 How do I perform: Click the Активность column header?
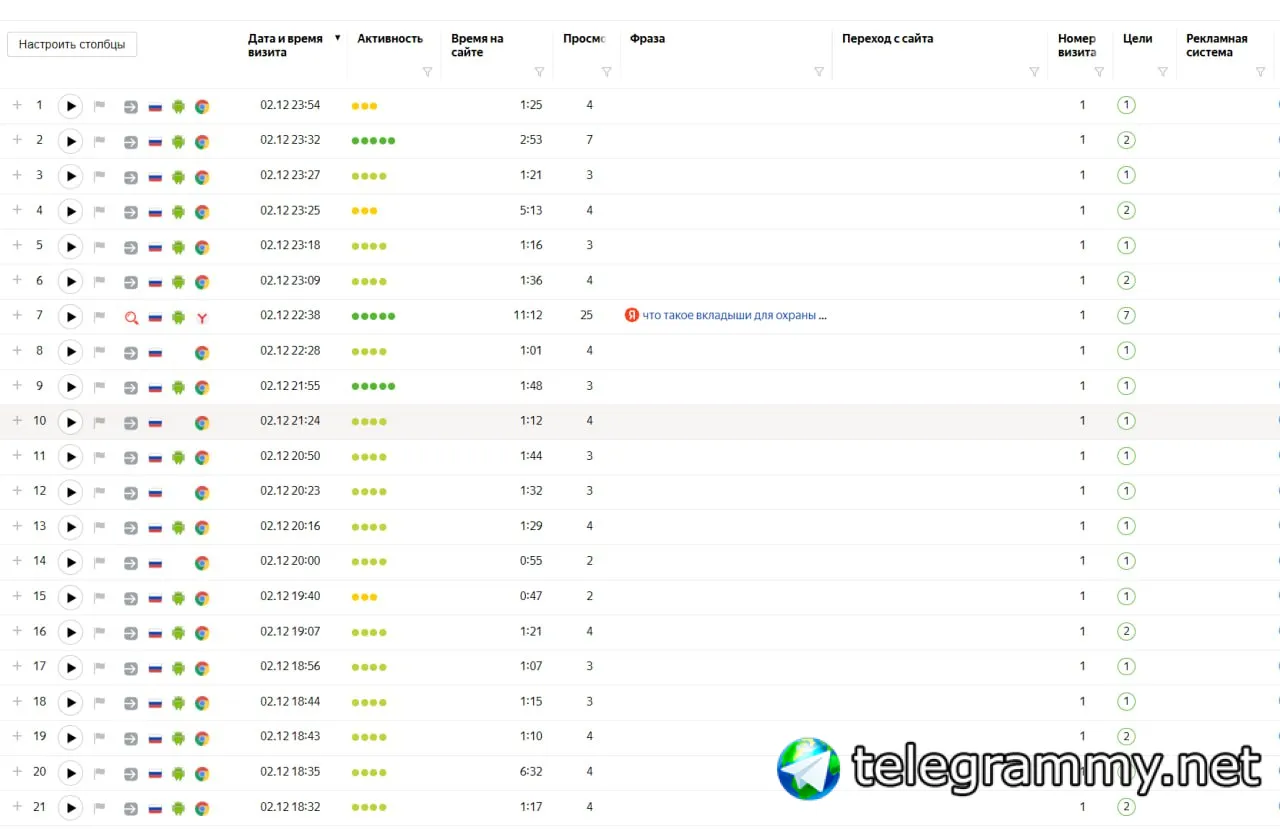[390, 39]
